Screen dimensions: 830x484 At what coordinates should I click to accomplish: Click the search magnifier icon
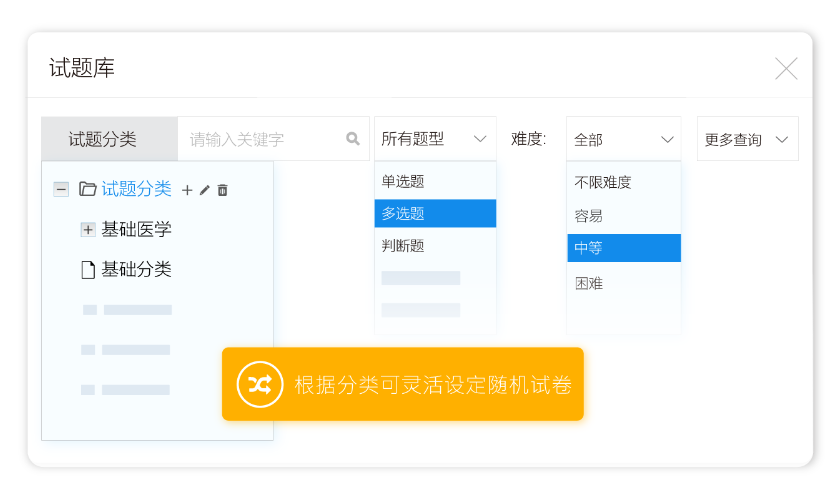pos(352,139)
